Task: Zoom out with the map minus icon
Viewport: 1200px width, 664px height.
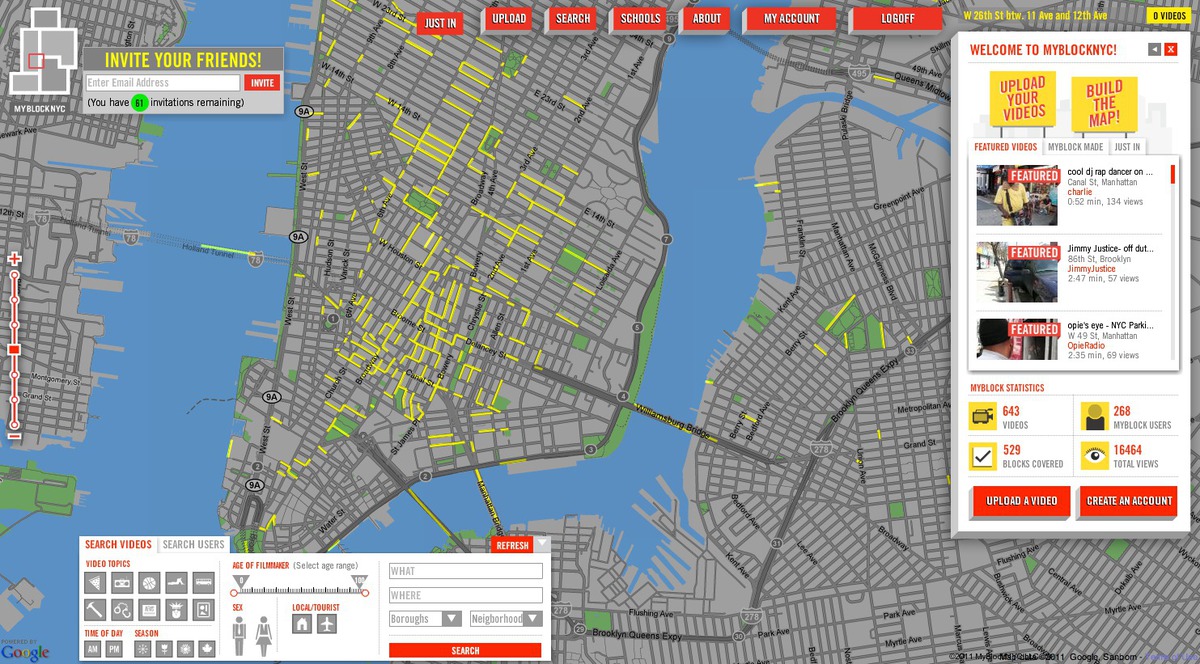Action: [x=14, y=435]
